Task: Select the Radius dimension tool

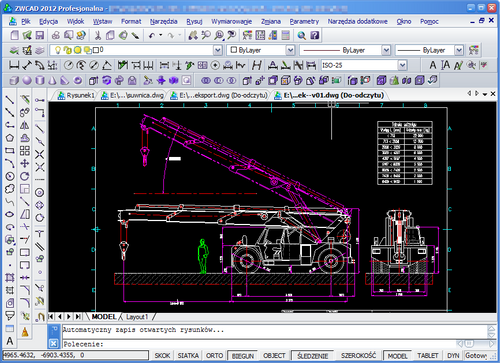Action: pyautogui.click(x=68, y=65)
